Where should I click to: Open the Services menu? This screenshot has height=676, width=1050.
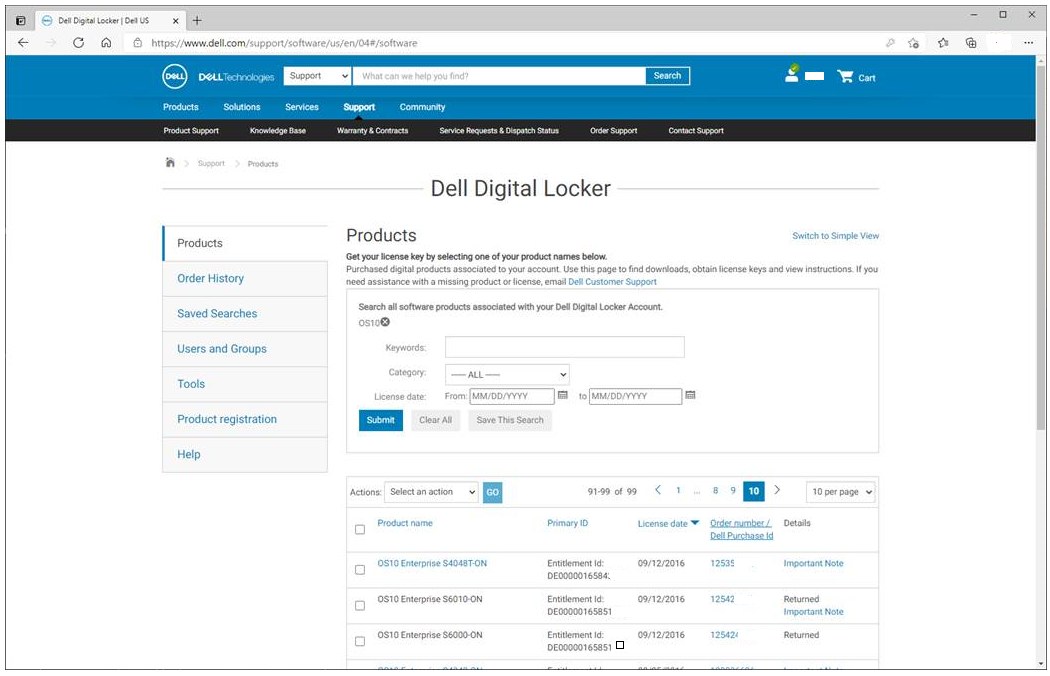click(302, 107)
